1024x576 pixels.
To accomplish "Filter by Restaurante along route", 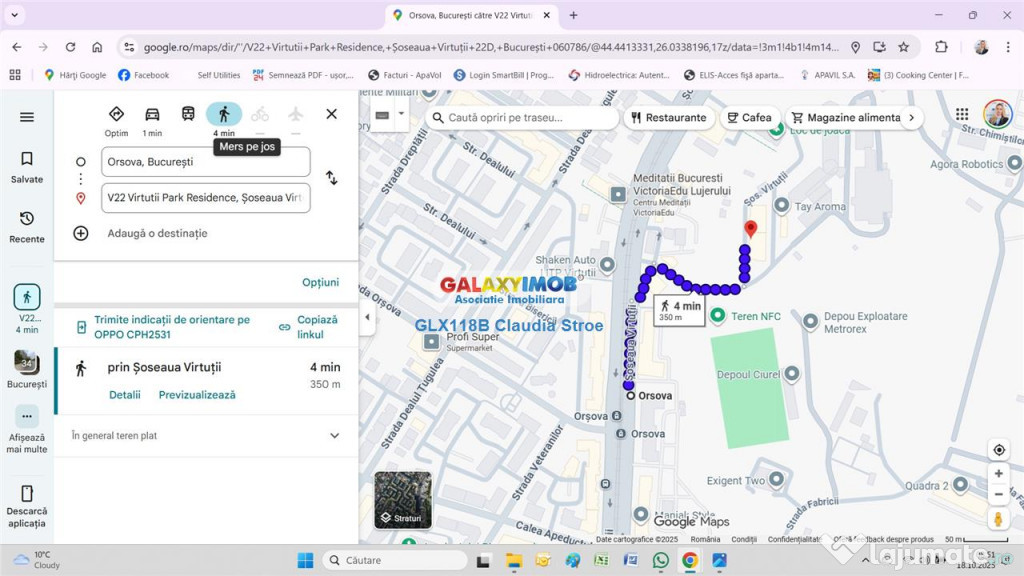I will (668, 118).
